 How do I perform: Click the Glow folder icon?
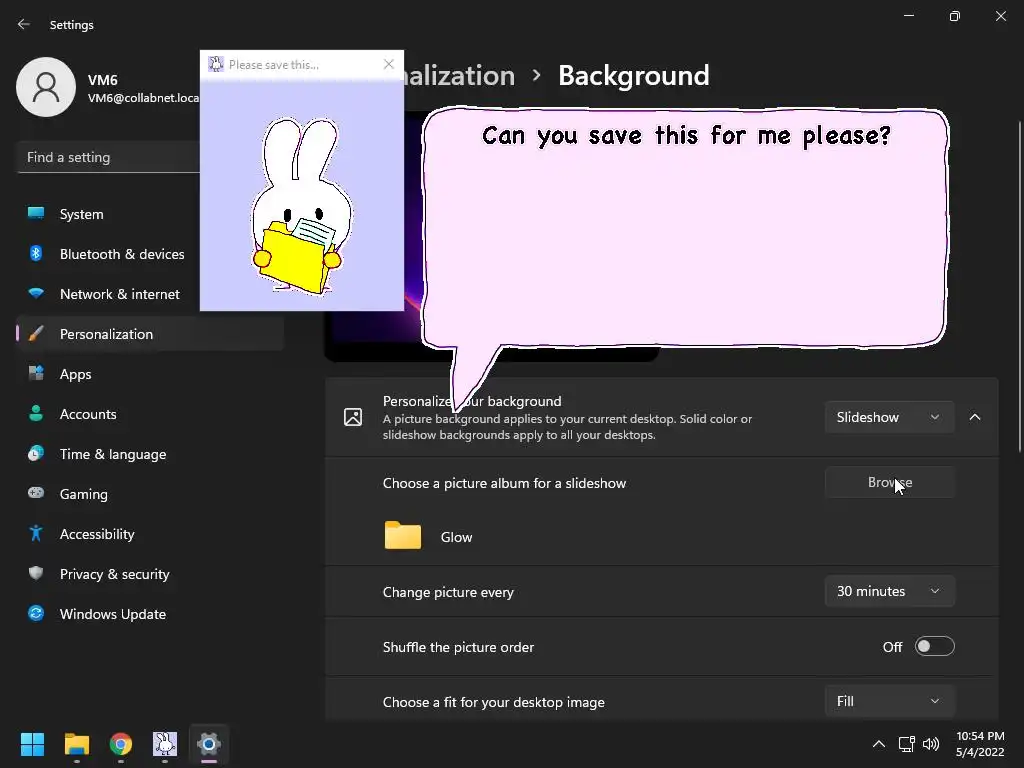pos(403,535)
